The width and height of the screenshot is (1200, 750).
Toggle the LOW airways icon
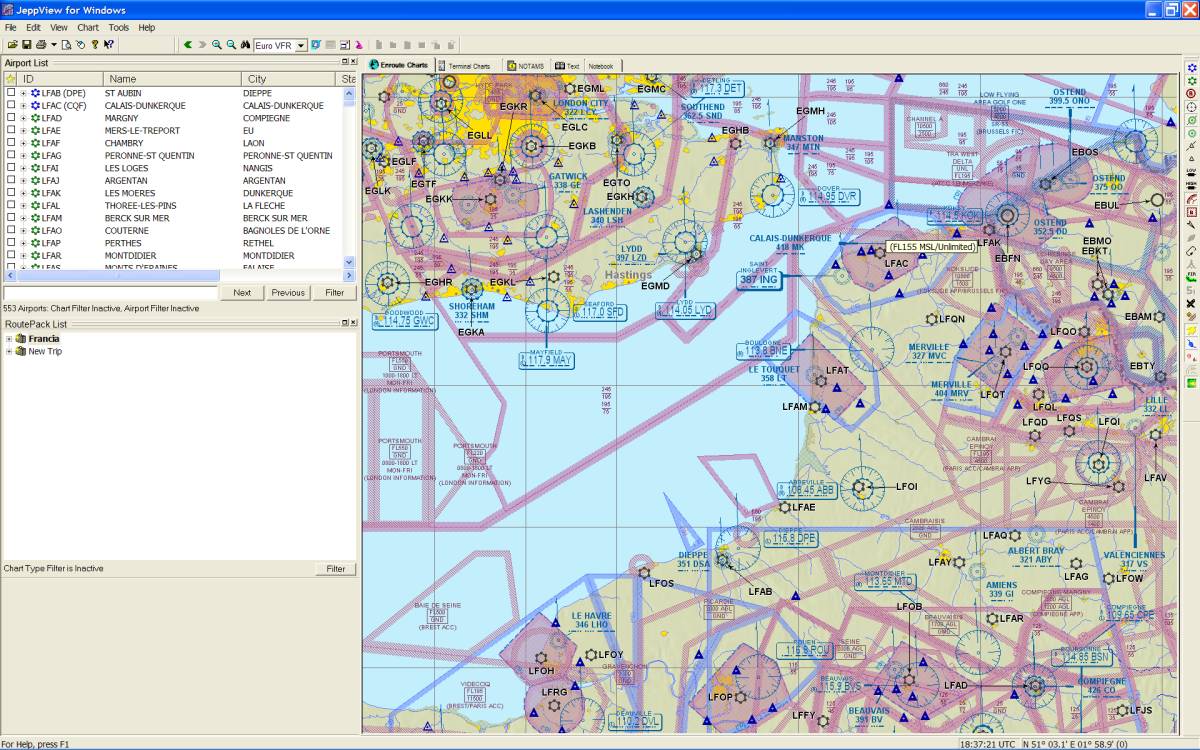point(1191,172)
